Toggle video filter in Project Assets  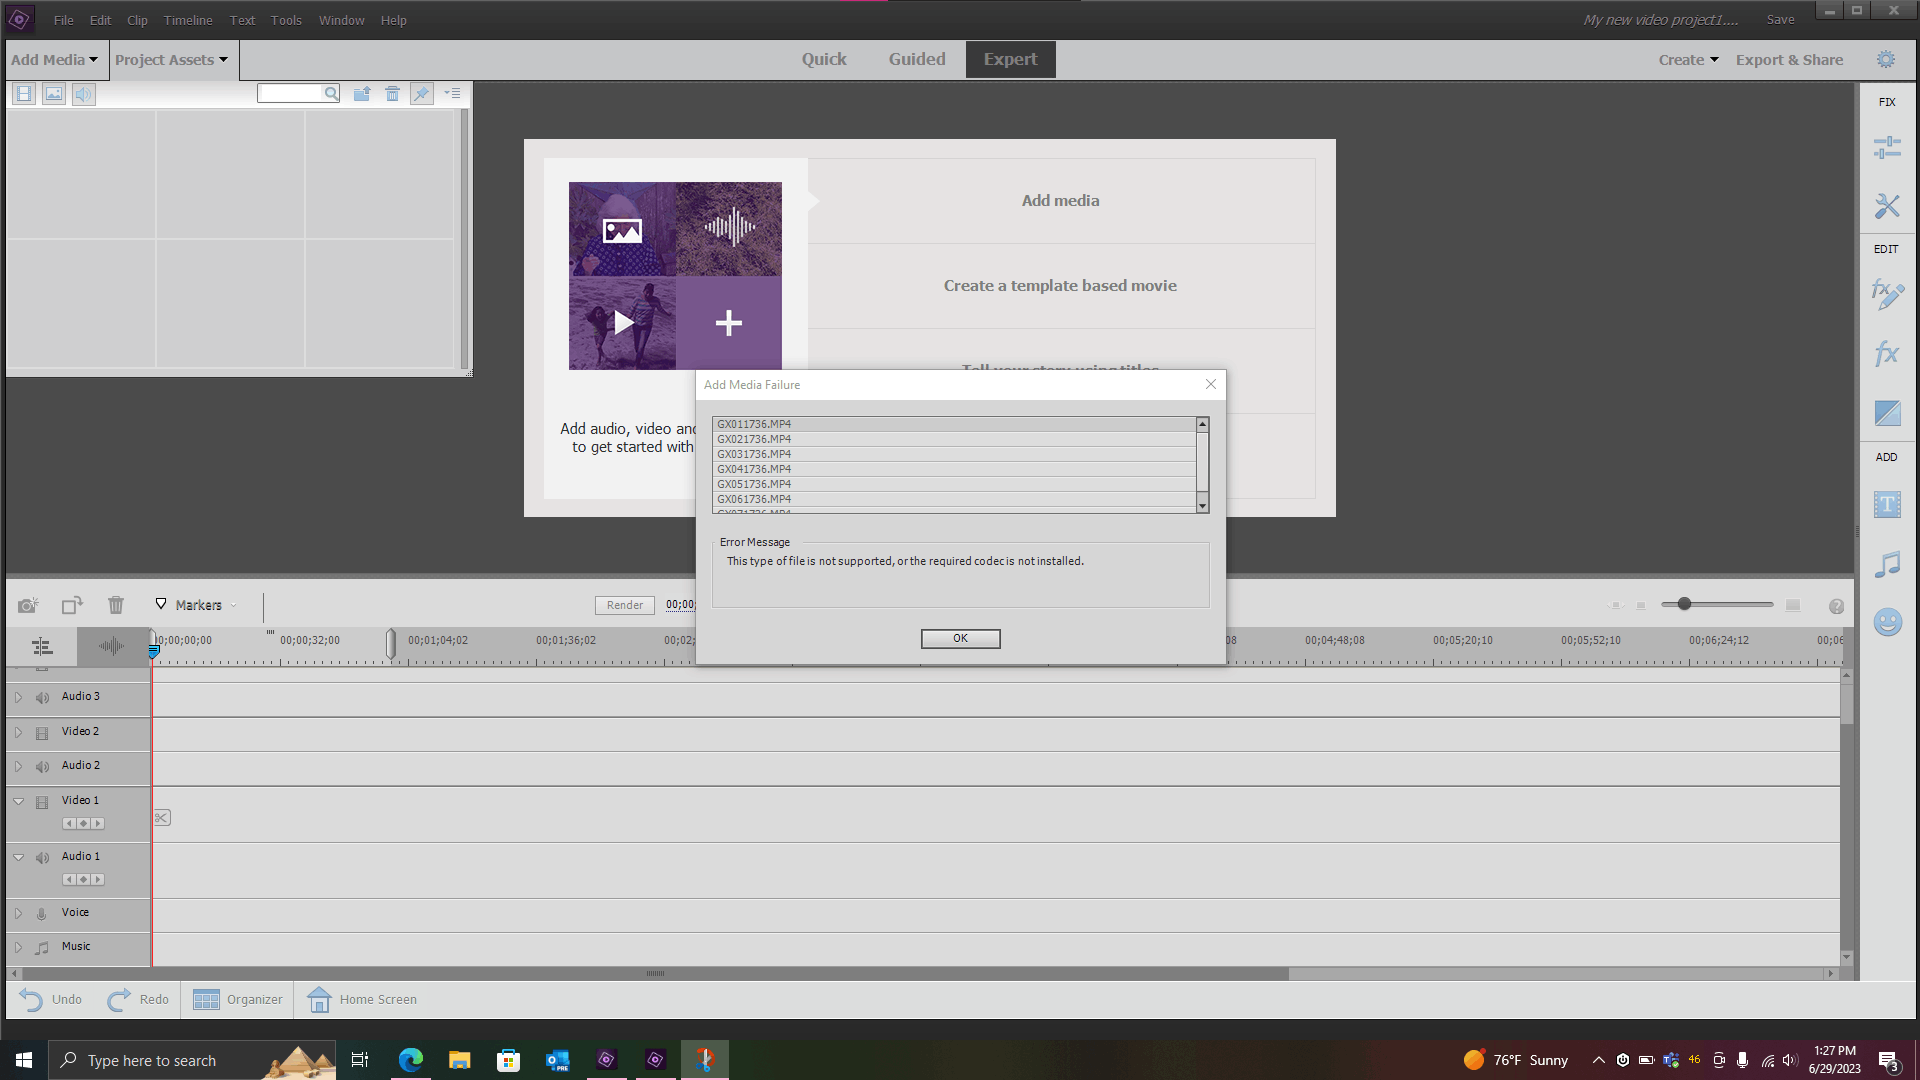[24, 94]
